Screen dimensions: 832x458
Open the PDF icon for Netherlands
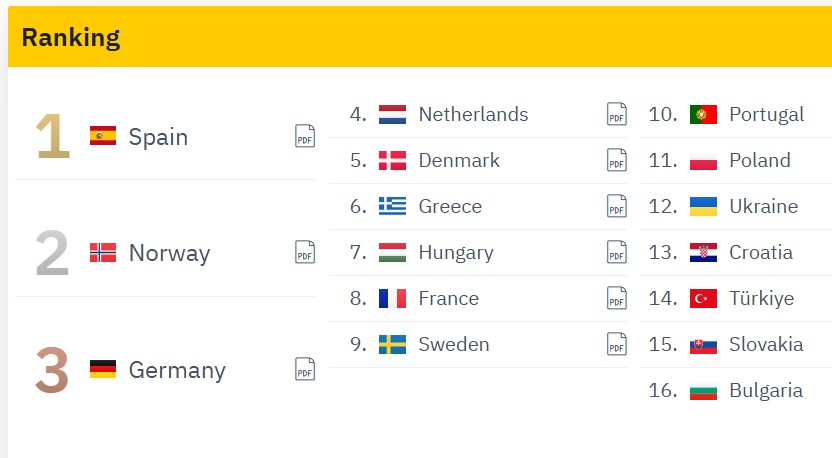click(x=616, y=114)
